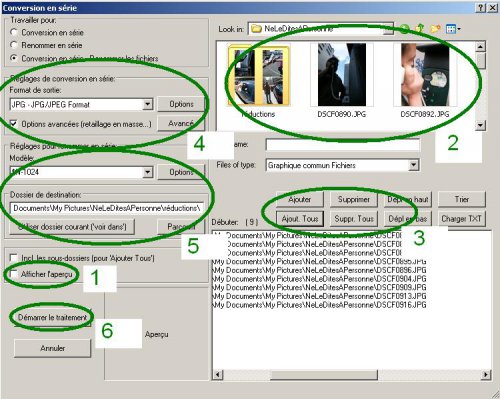
Task: Click the 'Ajouter' button
Action: pyautogui.click(x=300, y=199)
